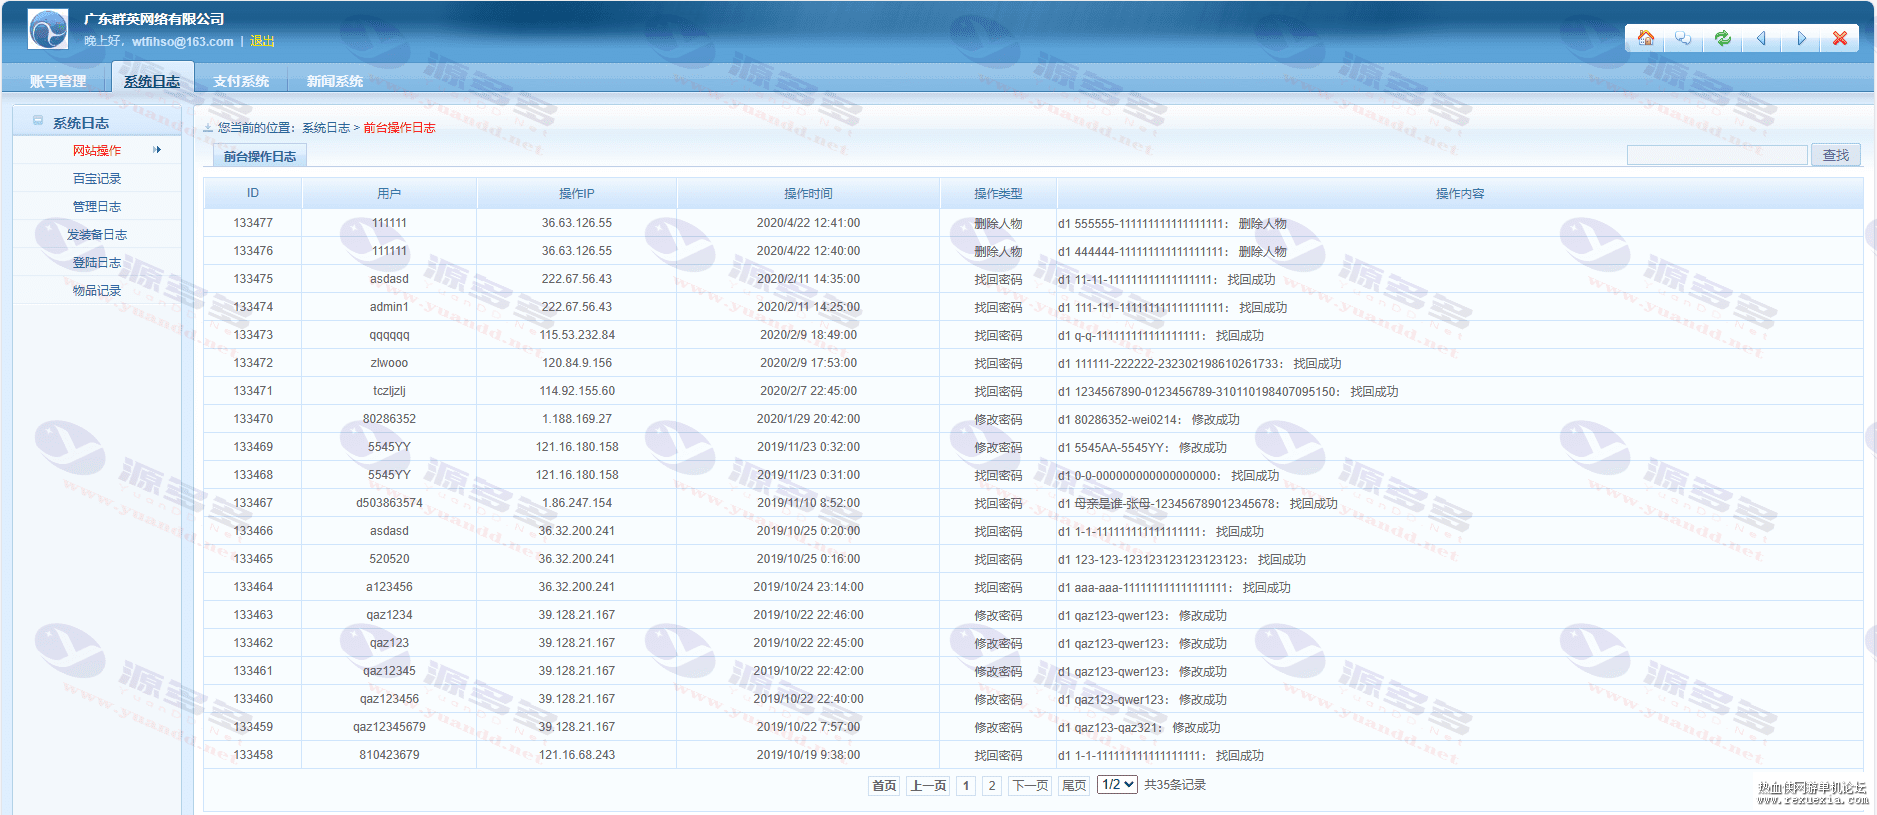Open the 支付系统 tab
1877x815 pixels.
(x=241, y=81)
